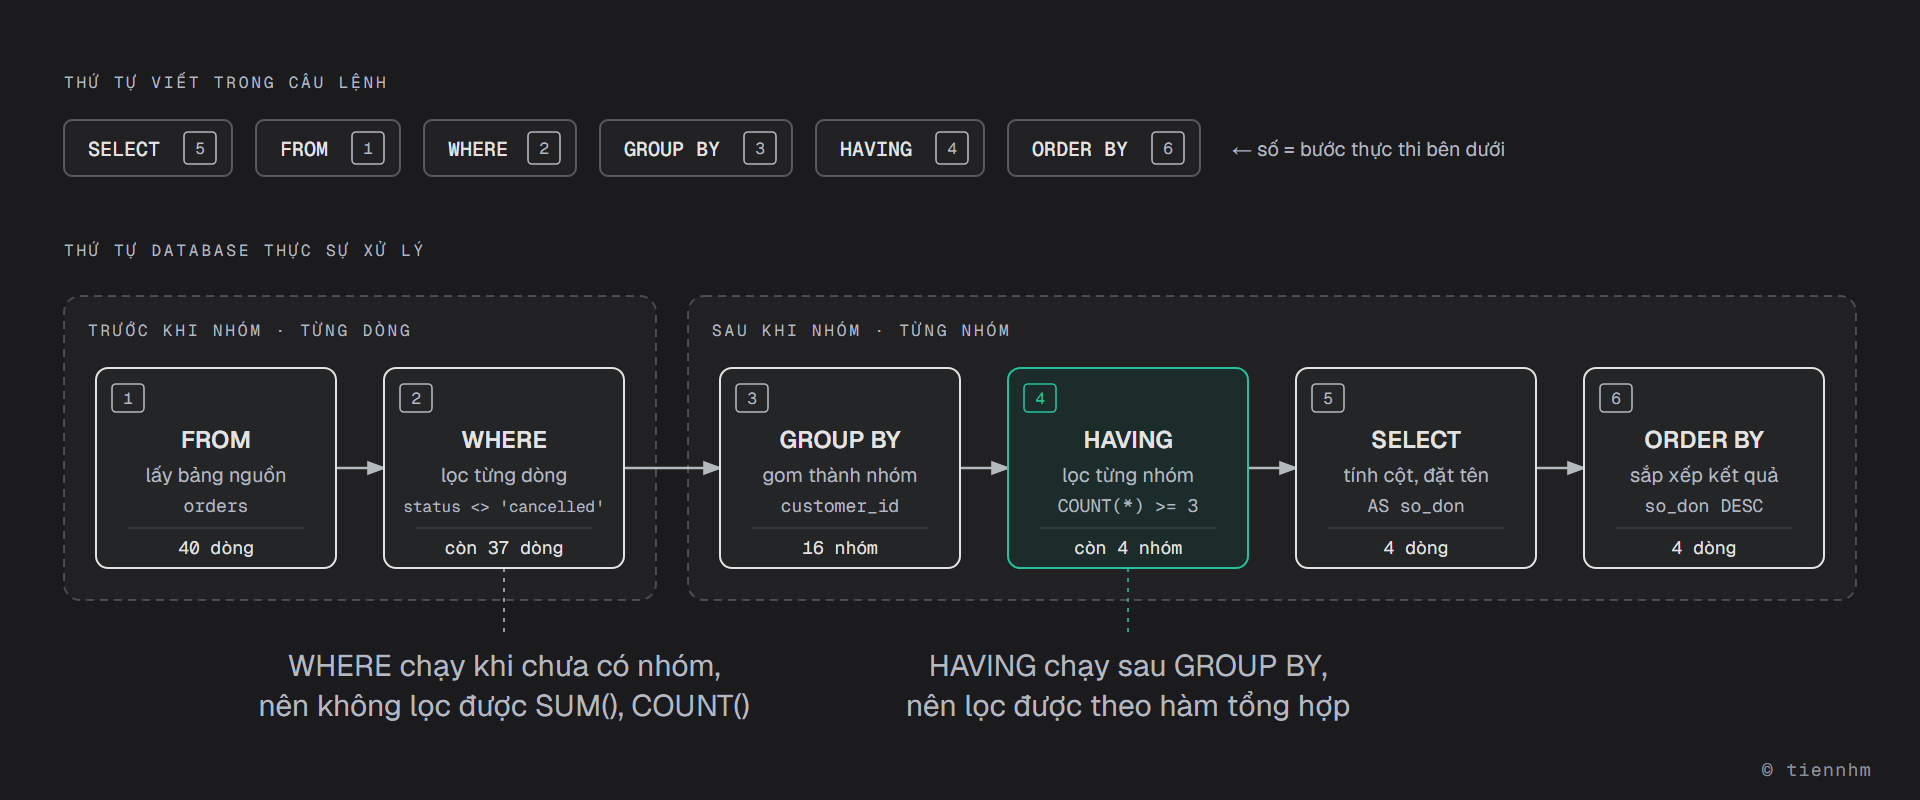Select the label "SAU KHI NHÓM · TỪNG NHÓM"
This screenshot has width=1920, height=800.
860,330
